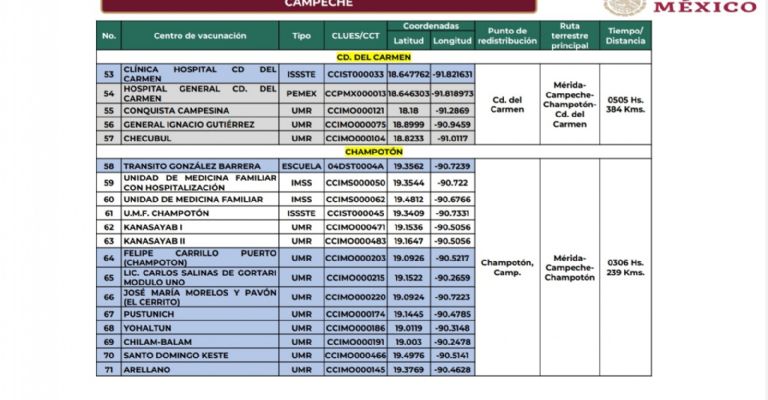Select CLUES code 'CCIST000045'
The width and height of the screenshot is (768, 400).
[x=356, y=213]
